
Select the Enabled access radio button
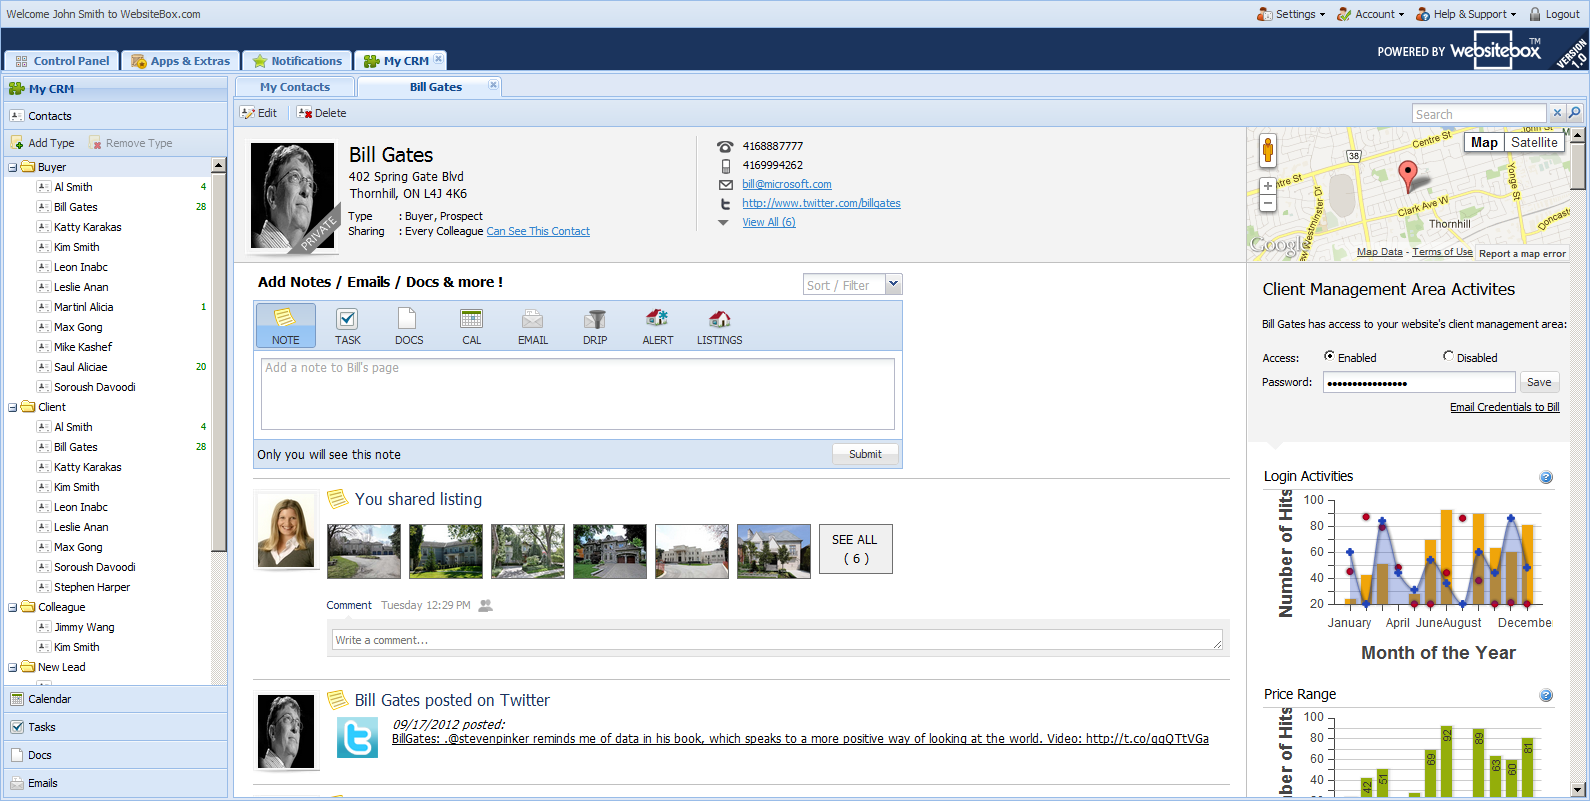pos(1329,356)
